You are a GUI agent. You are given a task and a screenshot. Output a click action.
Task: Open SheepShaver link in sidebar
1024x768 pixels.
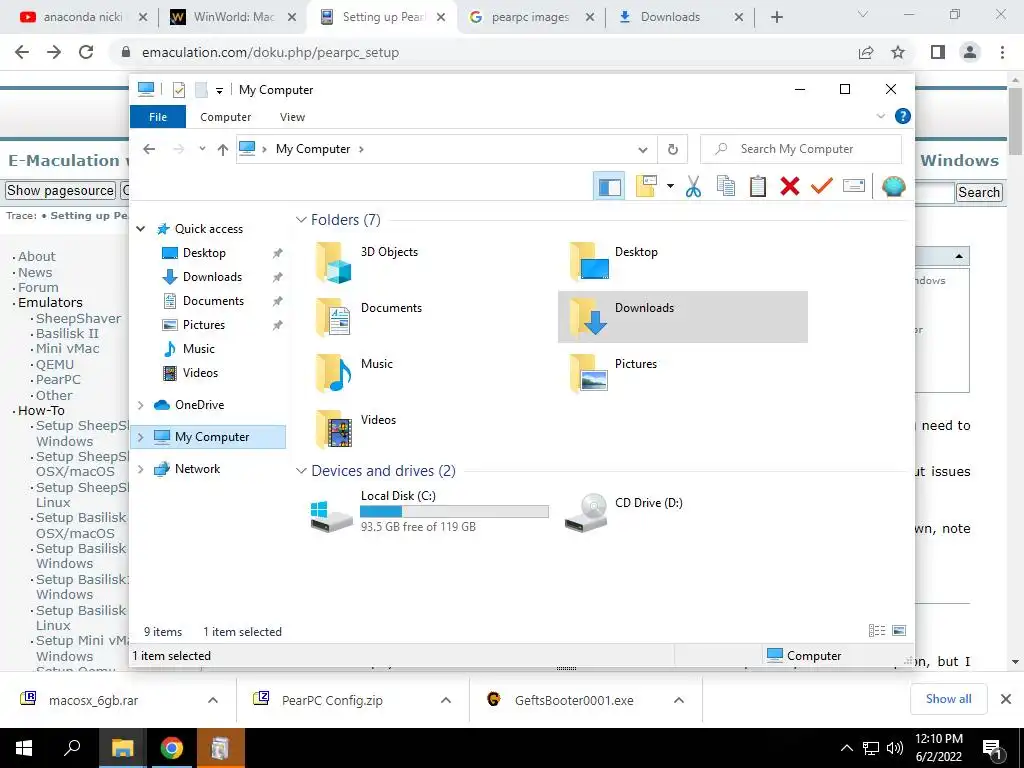tap(78, 319)
